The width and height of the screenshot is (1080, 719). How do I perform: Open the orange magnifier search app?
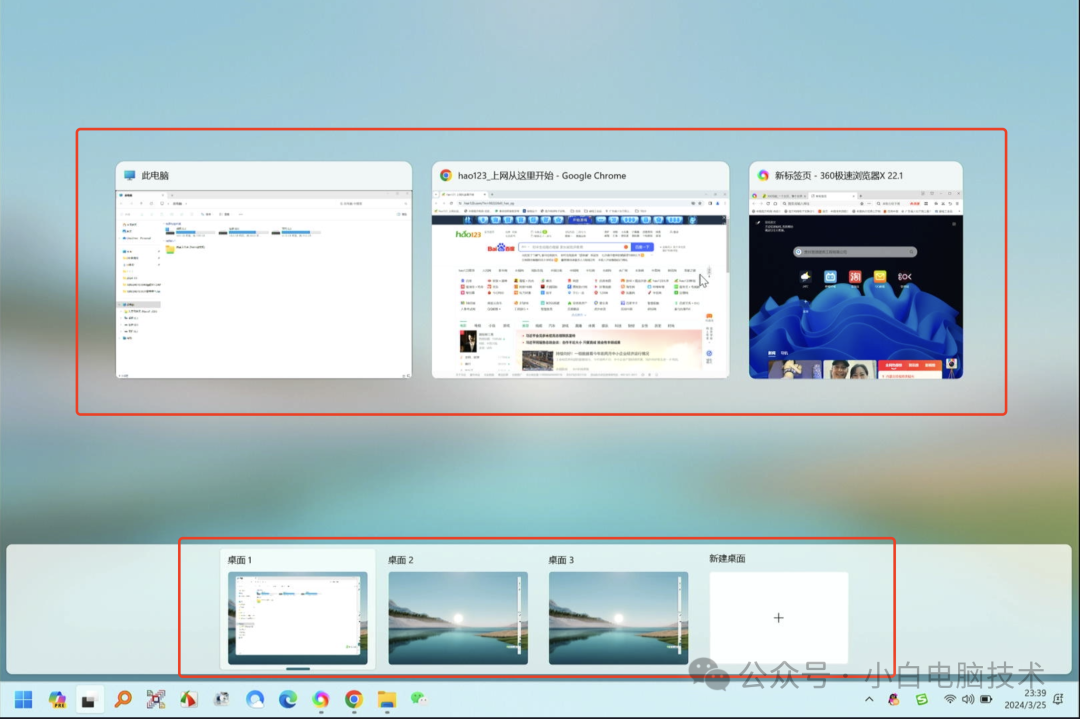123,700
